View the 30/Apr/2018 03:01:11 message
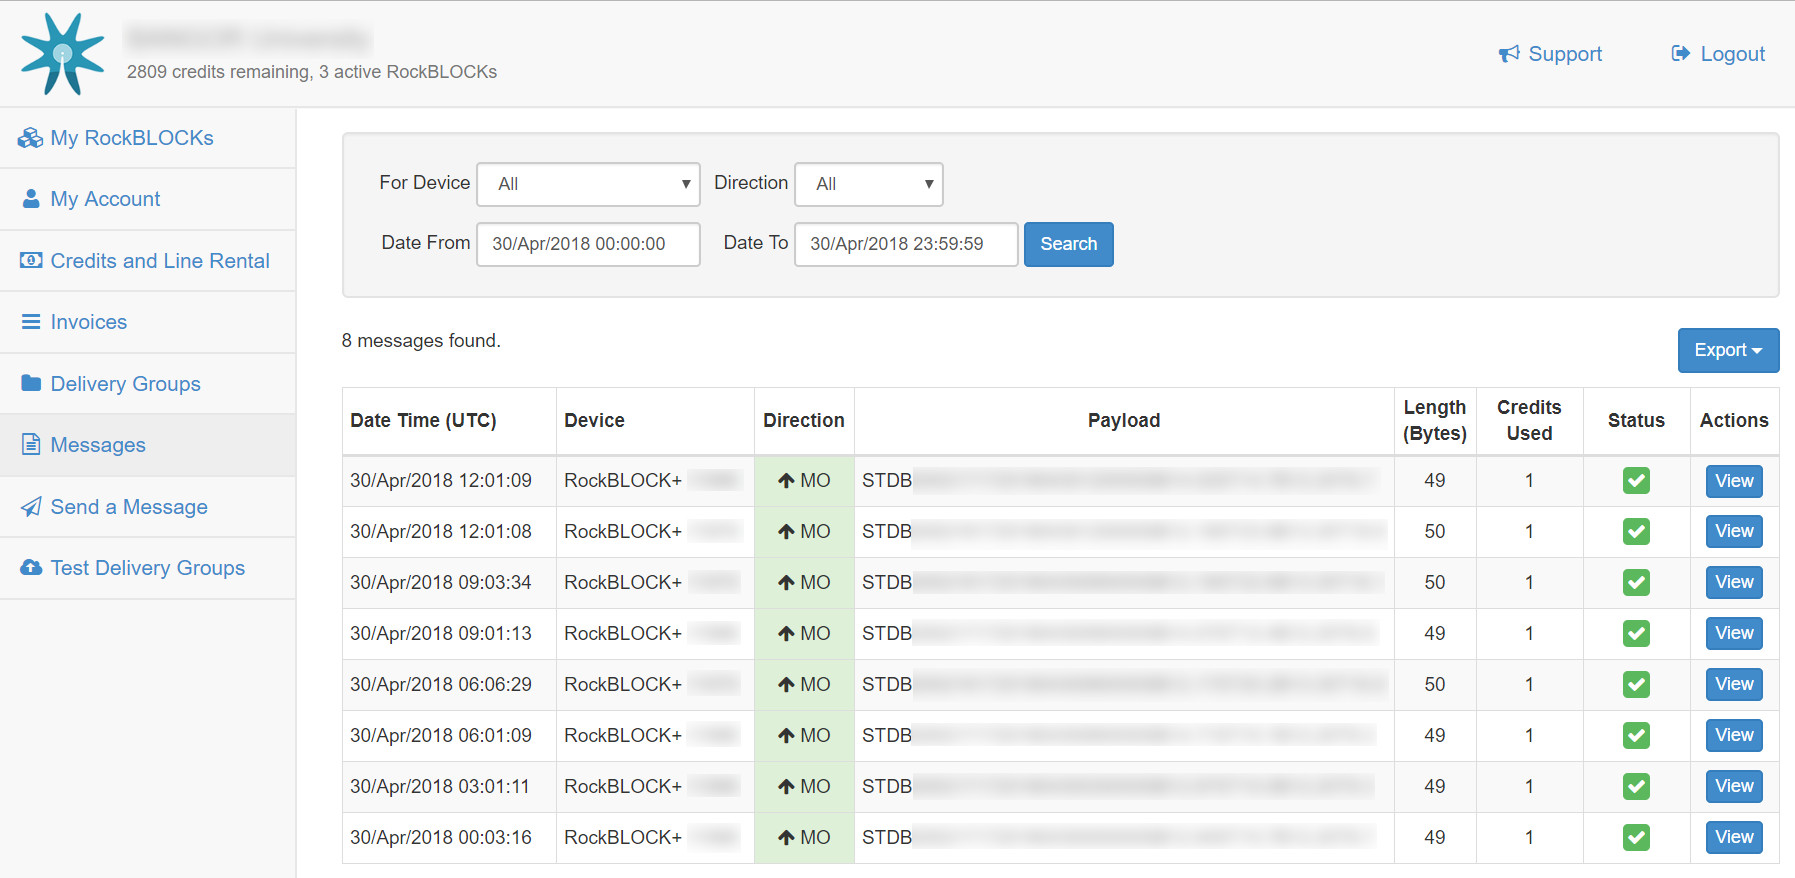Image resolution: width=1795 pixels, height=878 pixels. (x=1734, y=786)
